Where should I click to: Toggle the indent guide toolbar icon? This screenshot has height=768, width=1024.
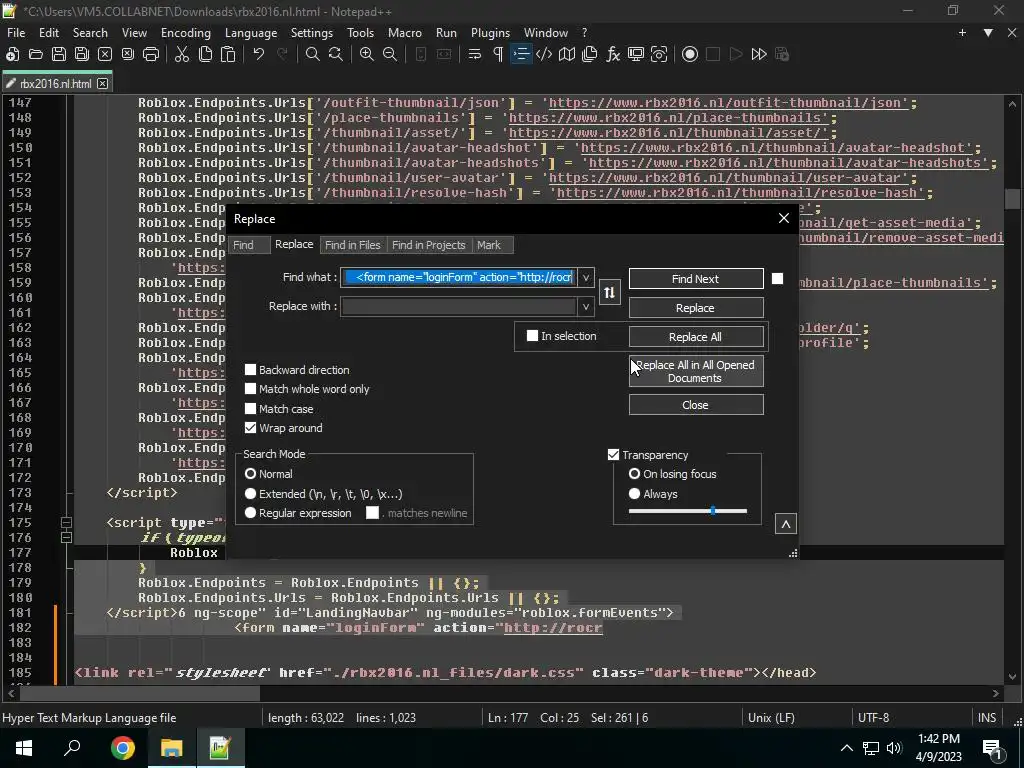coord(521,54)
